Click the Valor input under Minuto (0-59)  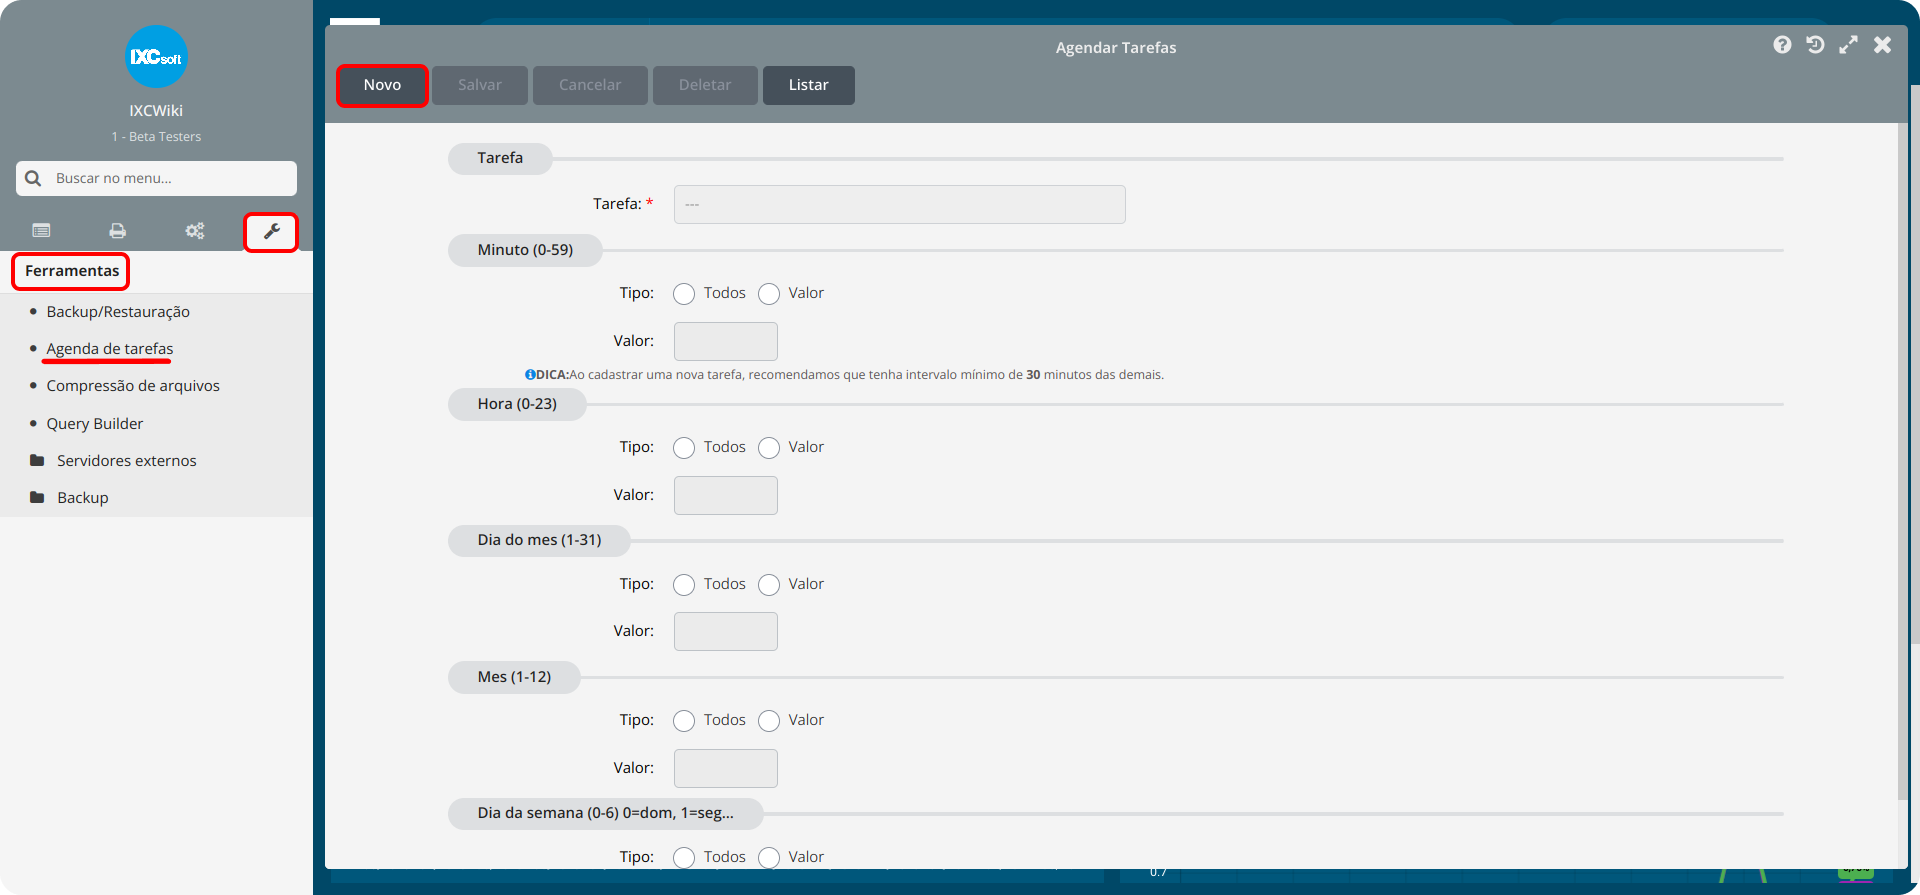[726, 341]
